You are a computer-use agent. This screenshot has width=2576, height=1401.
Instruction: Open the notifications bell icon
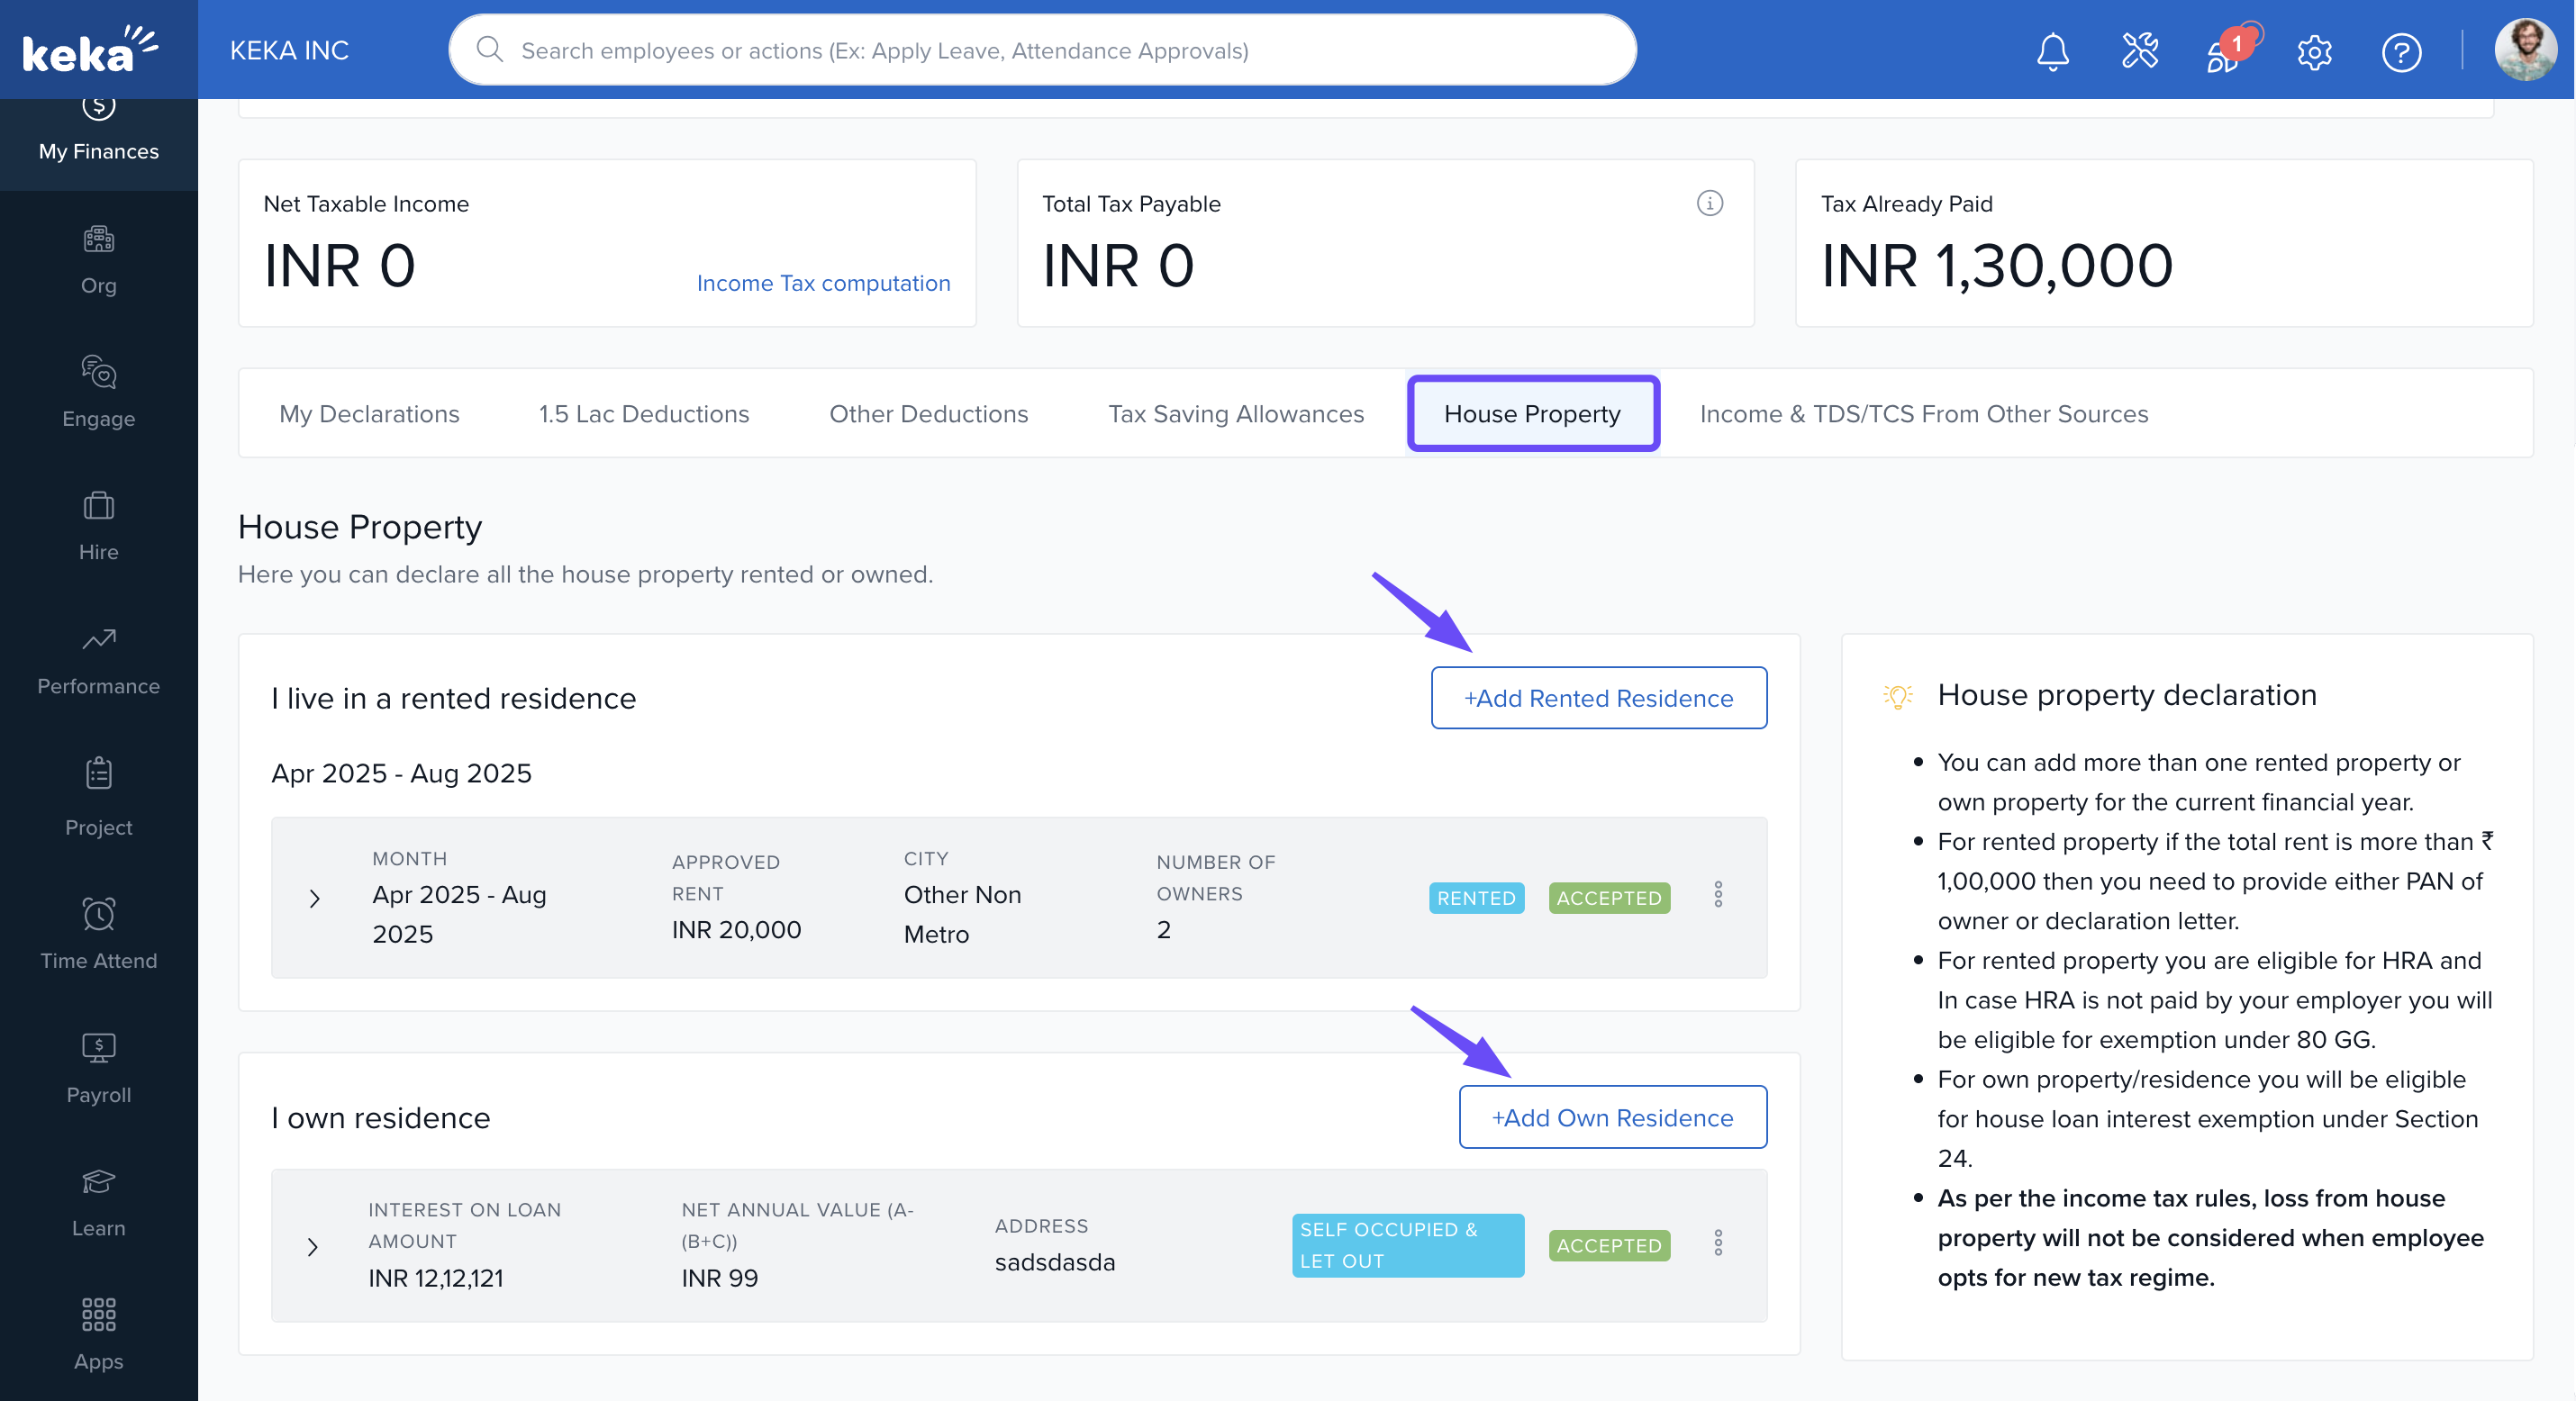pyautogui.click(x=2052, y=51)
